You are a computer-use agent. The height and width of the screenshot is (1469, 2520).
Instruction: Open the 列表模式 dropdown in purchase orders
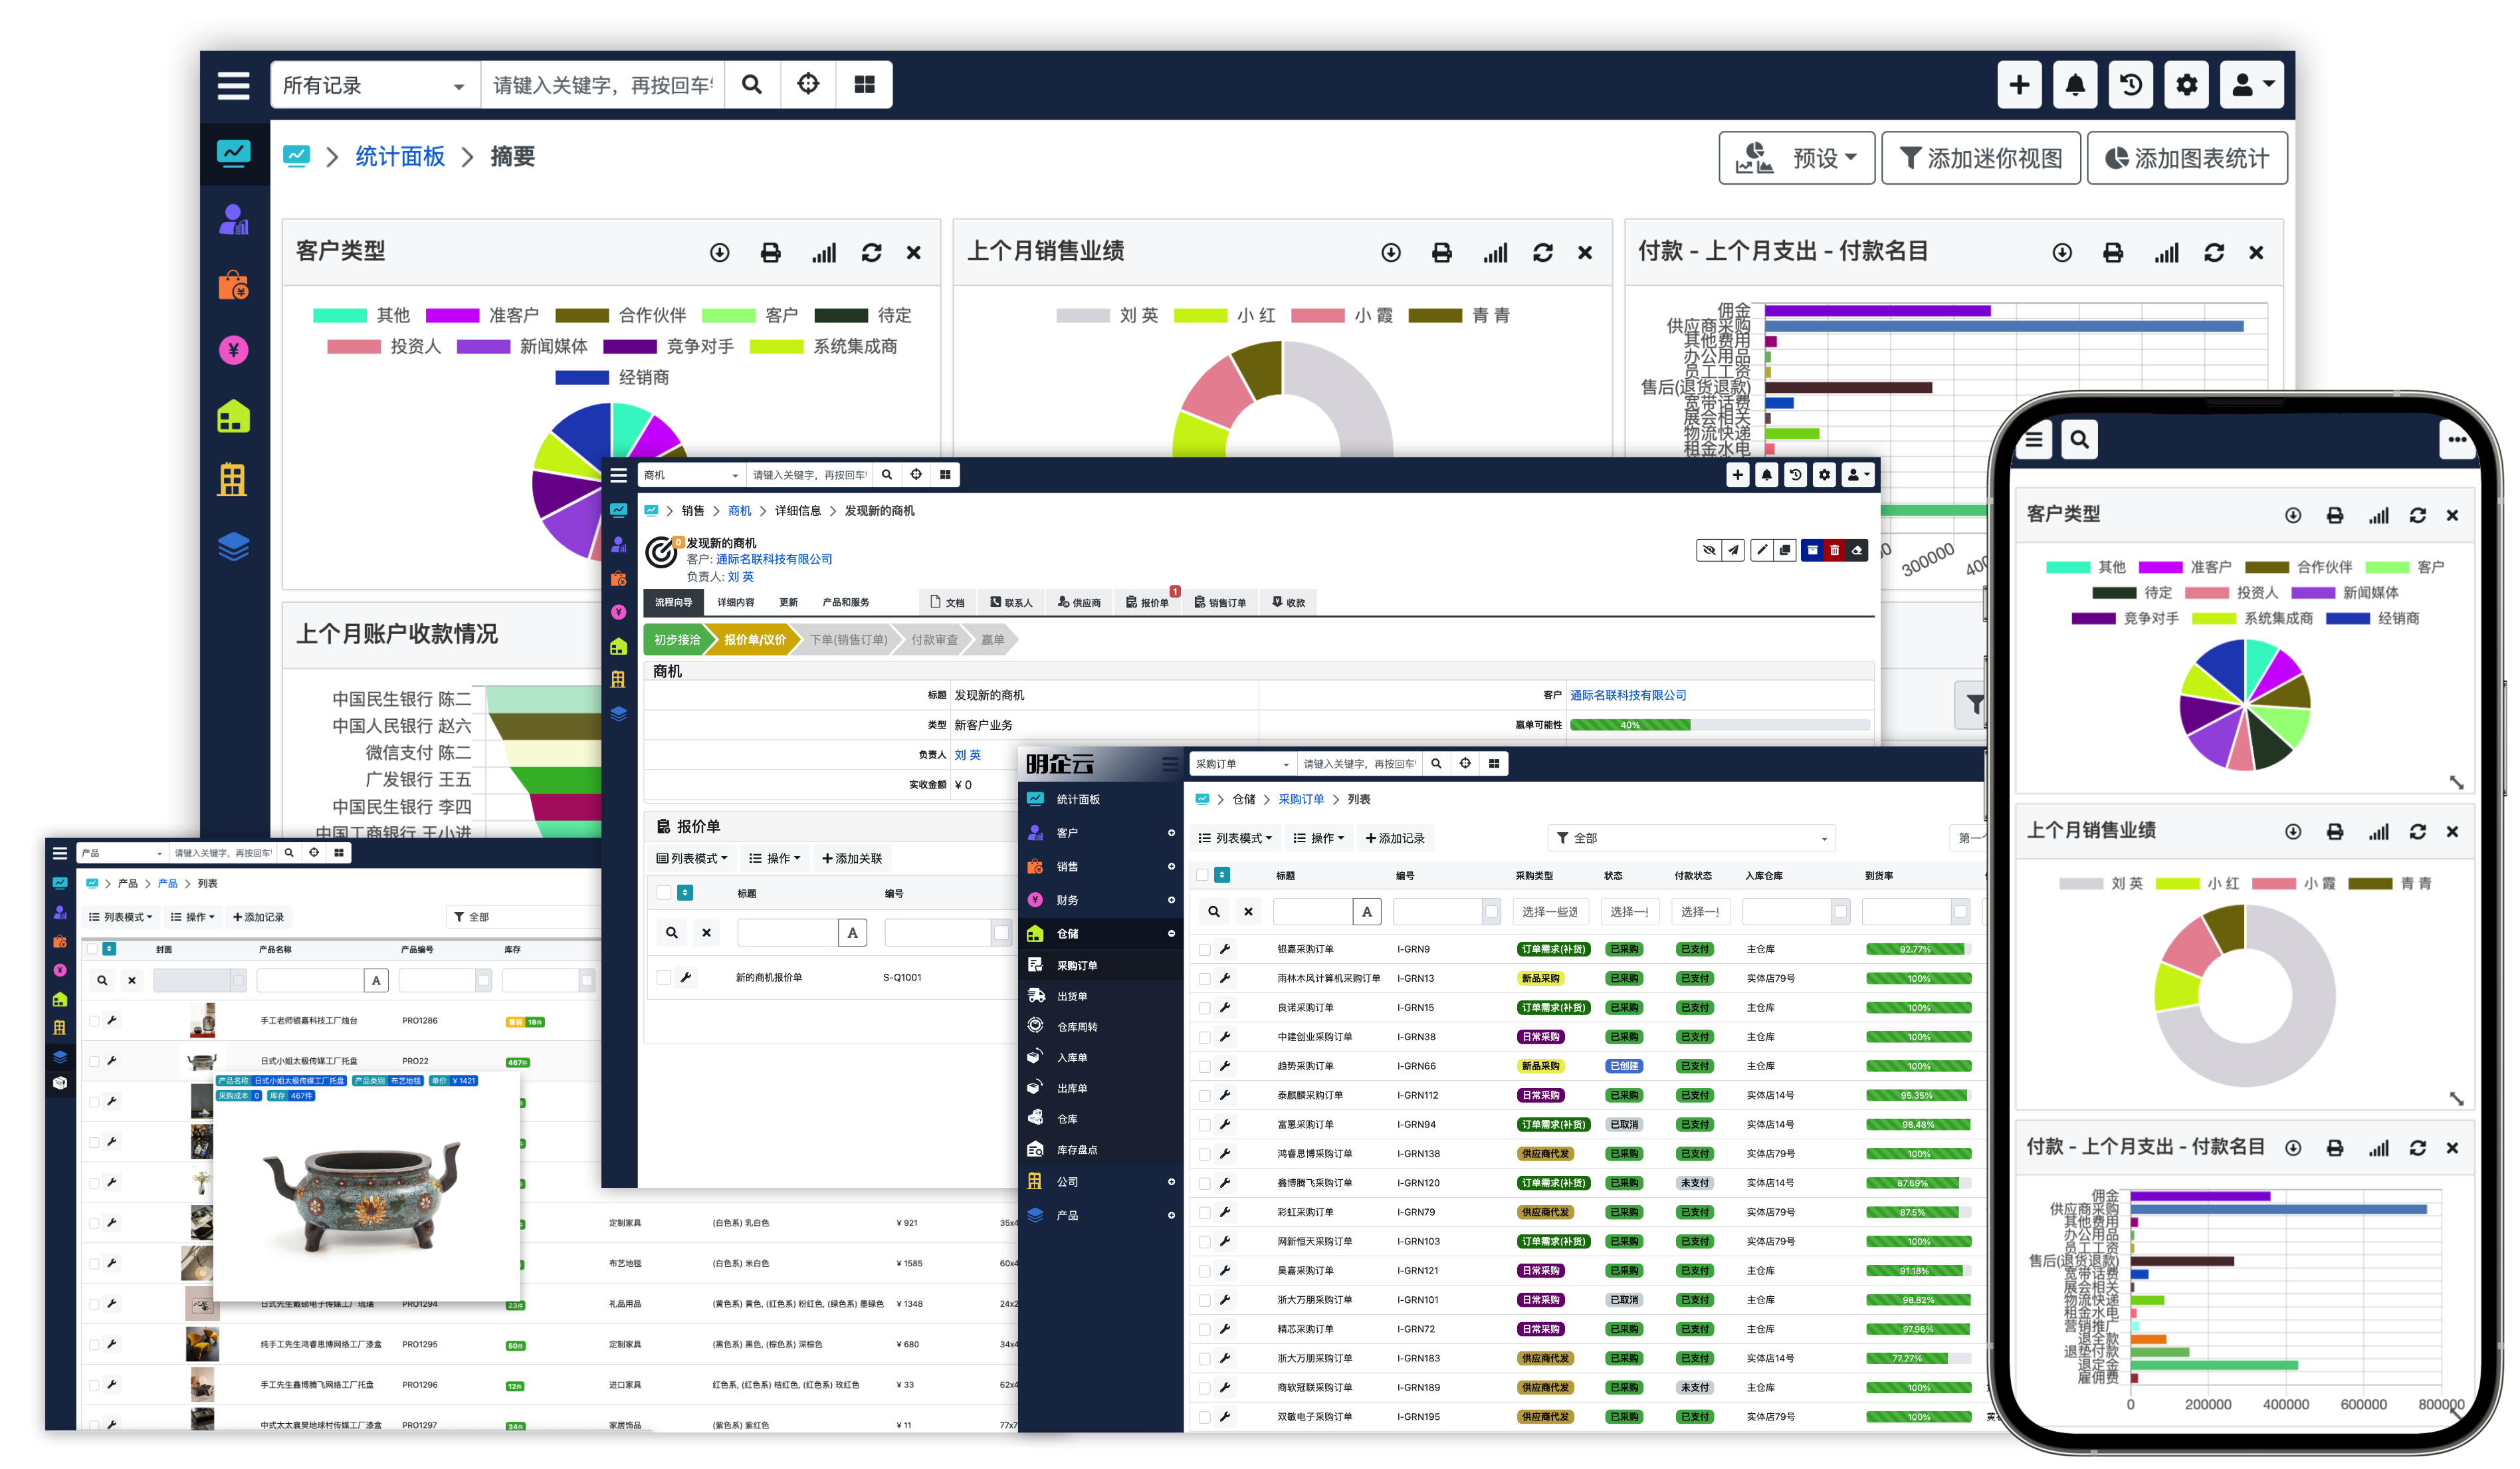(x=1235, y=838)
